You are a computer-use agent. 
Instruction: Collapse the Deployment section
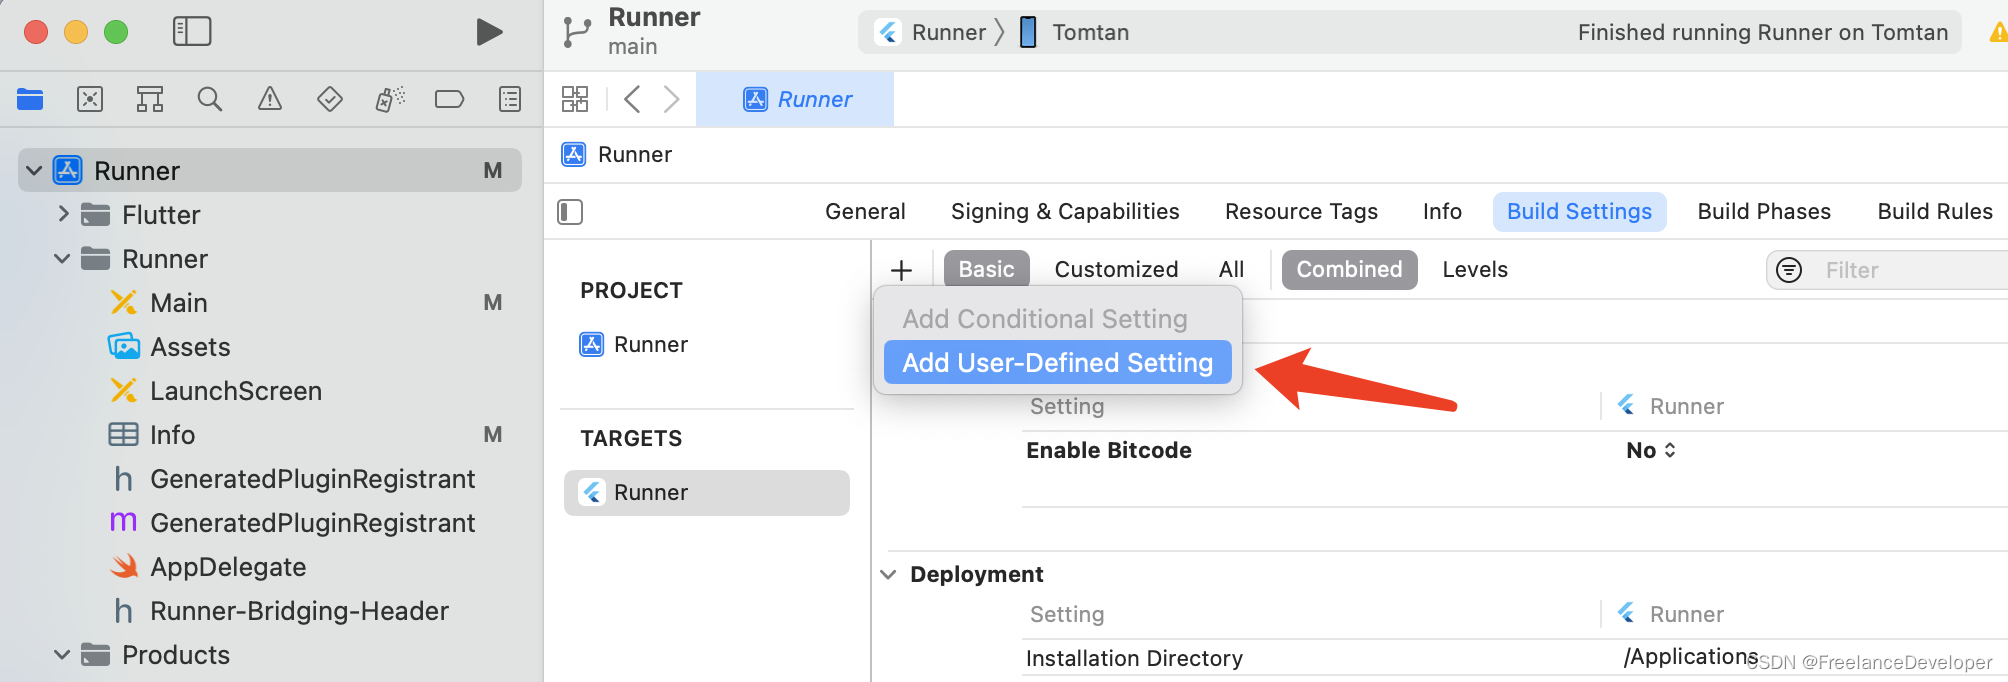pos(888,575)
